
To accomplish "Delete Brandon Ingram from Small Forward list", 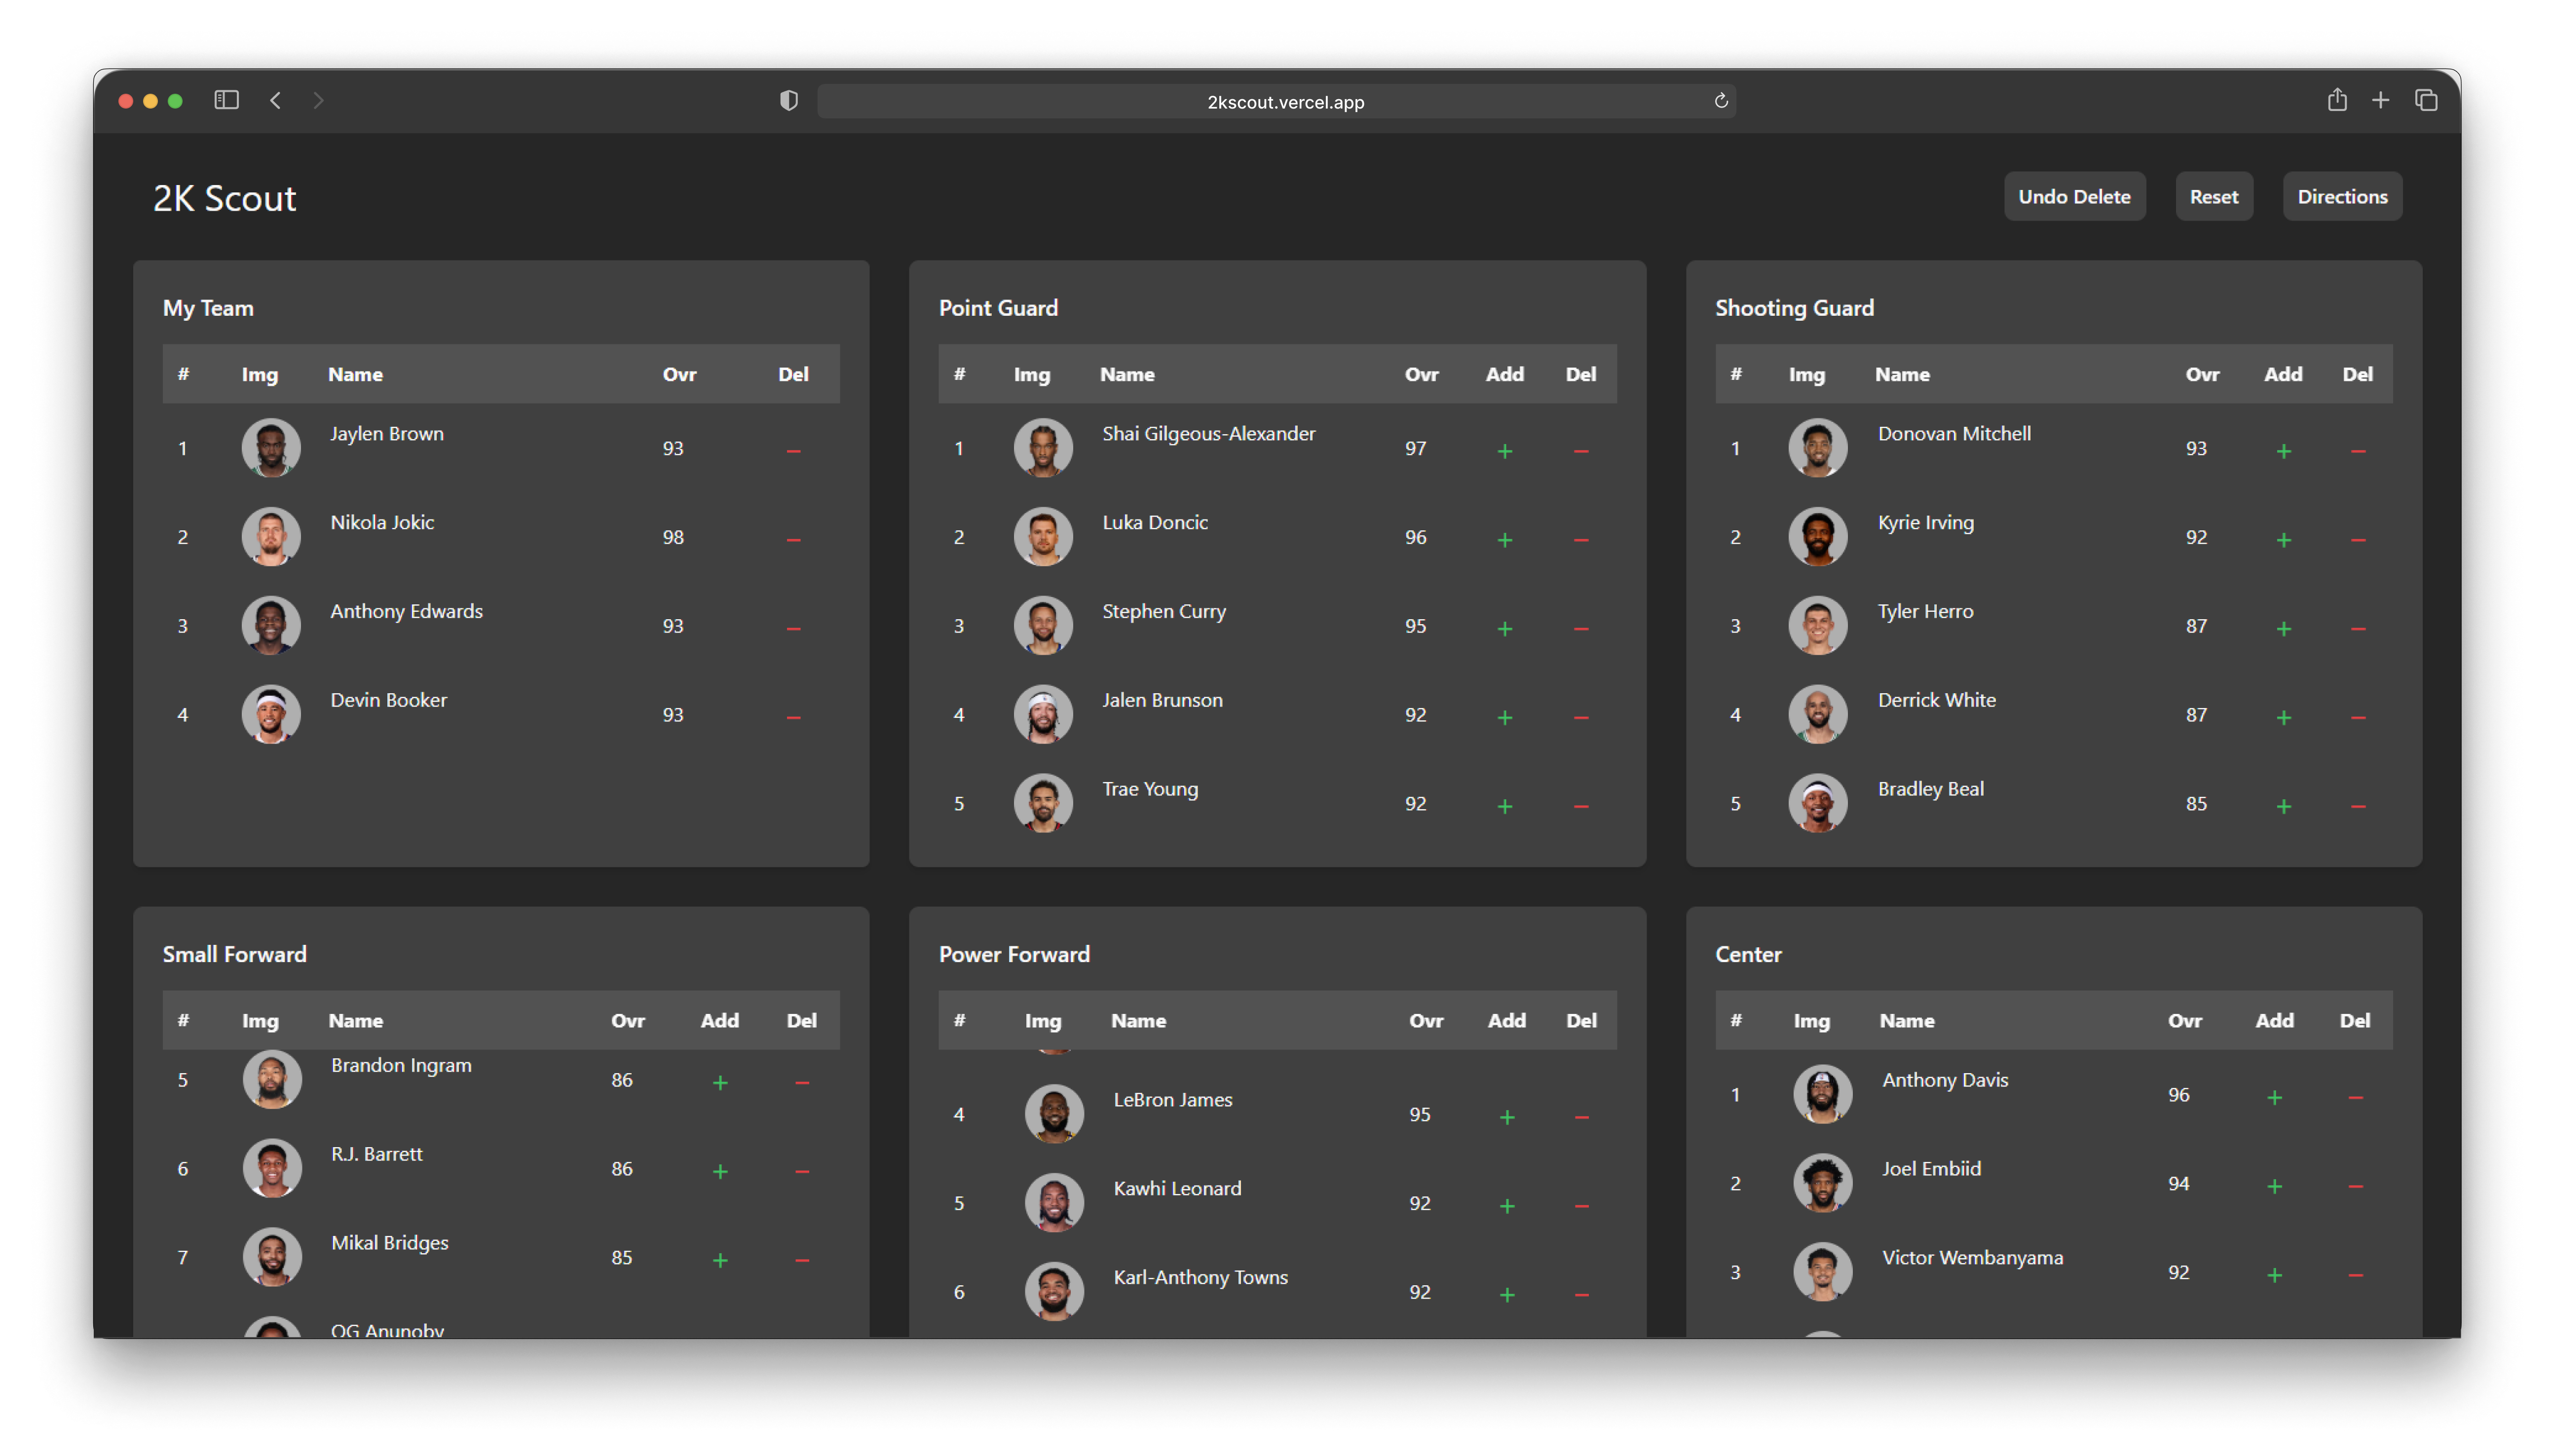I will [801, 1083].
